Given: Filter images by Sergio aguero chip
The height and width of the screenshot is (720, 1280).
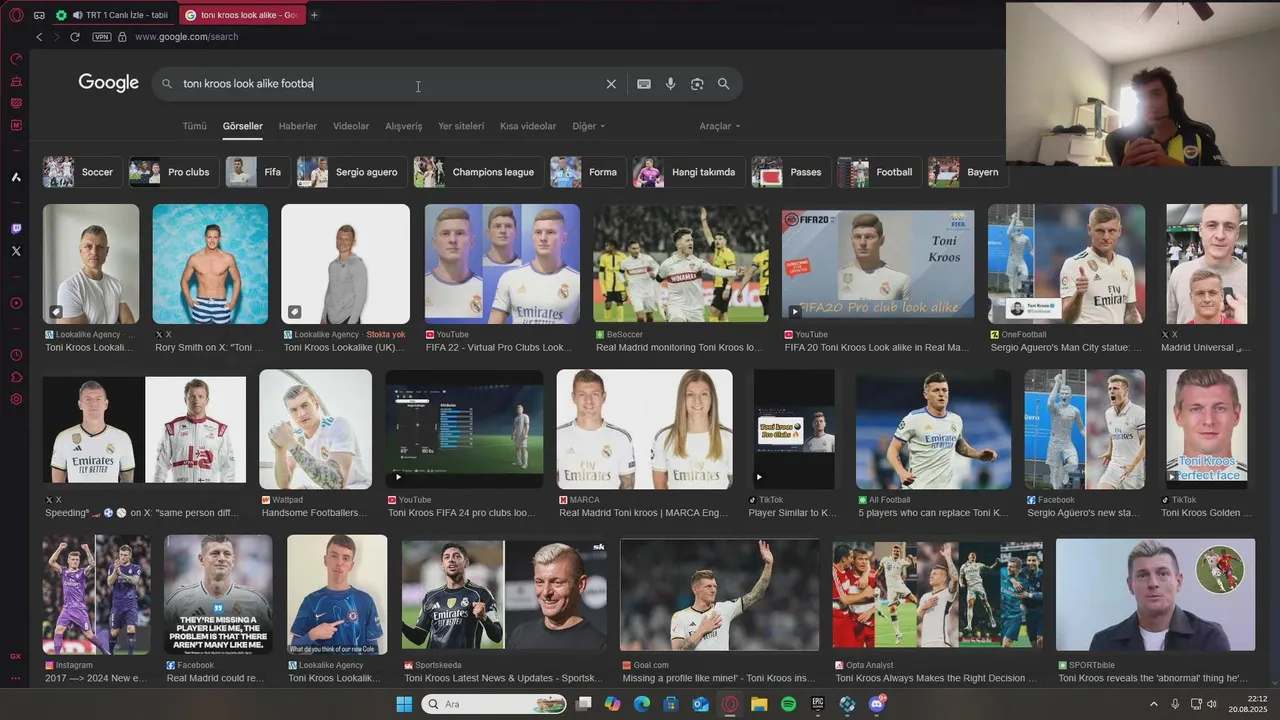Looking at the screenshot, I should click(352, 172).
